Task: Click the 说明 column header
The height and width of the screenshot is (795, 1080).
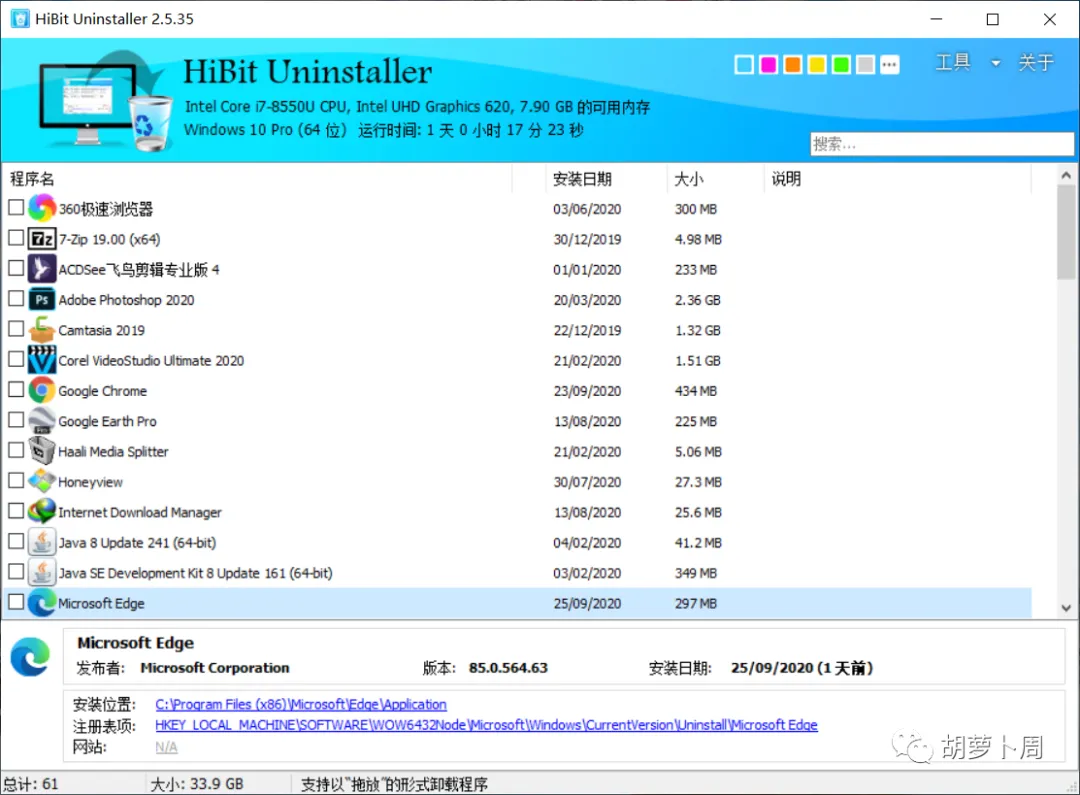Action: pos(897,179)
